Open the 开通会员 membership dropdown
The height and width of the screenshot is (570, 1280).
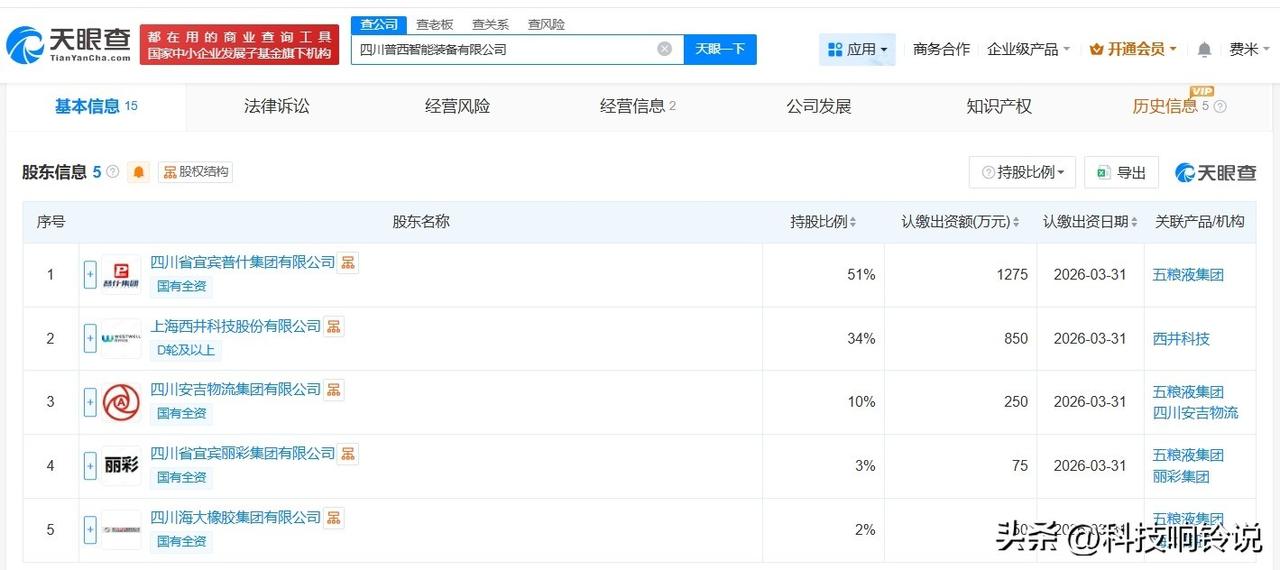click(1133, 49)
